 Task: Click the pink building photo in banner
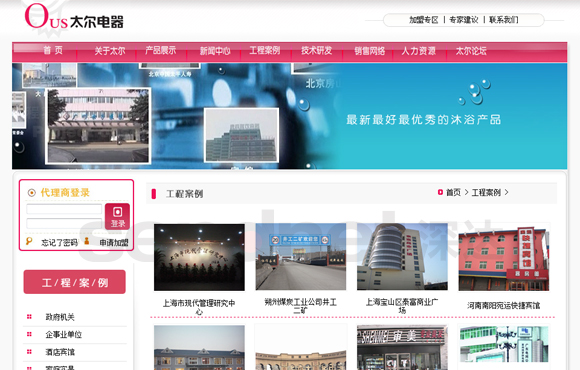(x=98, y=126)
